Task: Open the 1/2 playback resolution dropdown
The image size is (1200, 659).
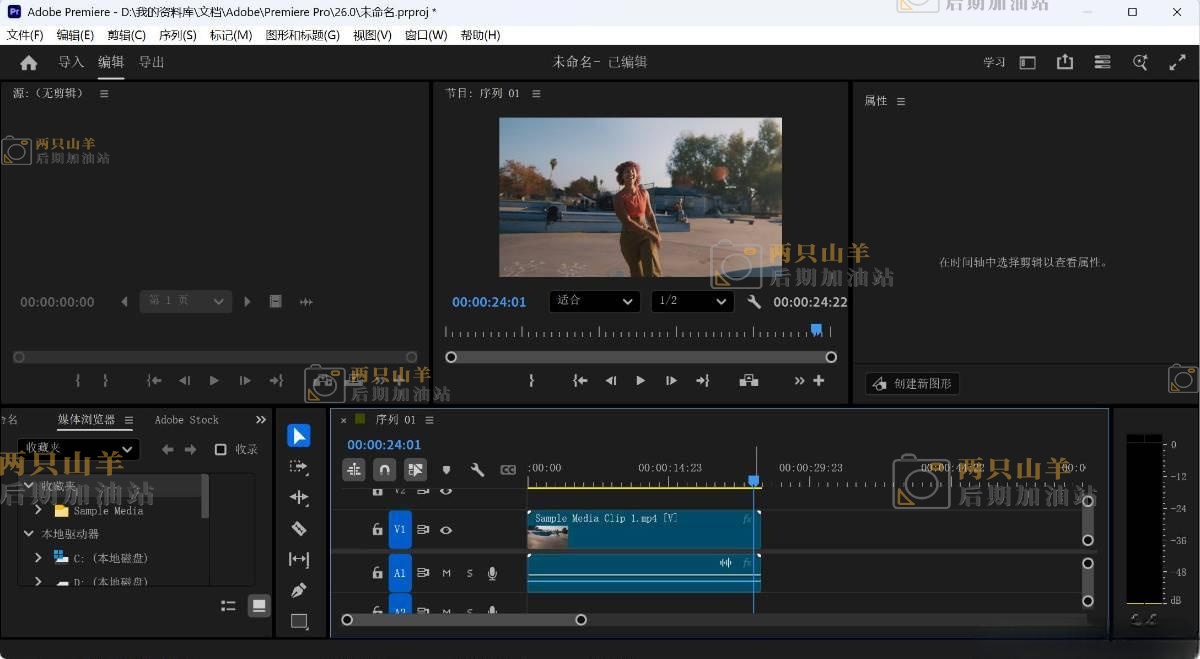Action: click(x=692, y=301)
